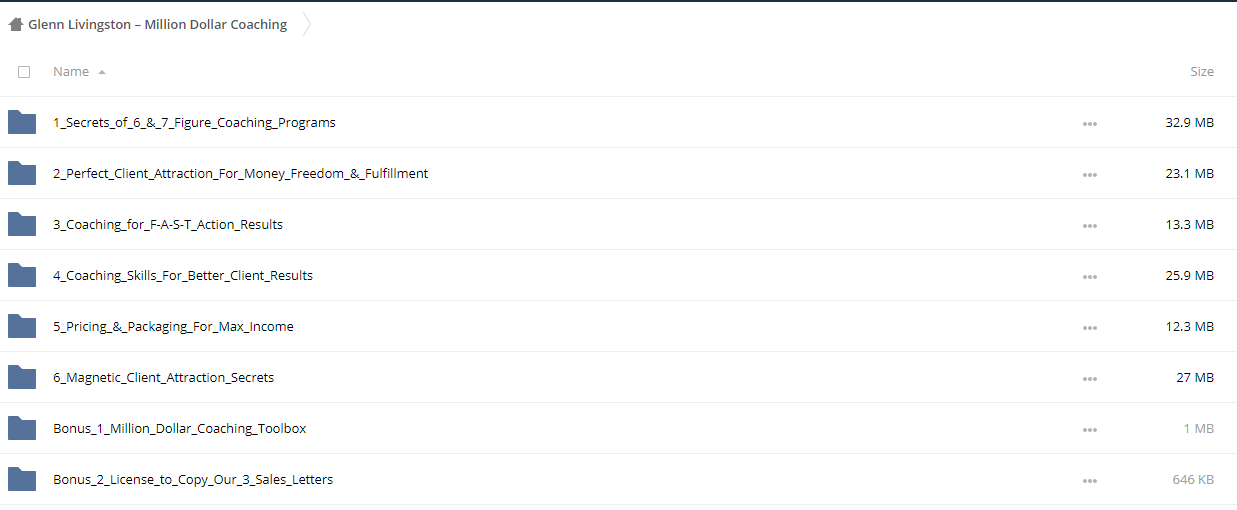Click folder icon for 4_Coaching_Skills_For_Better_Client_Results
The width and height of the screenshot is (1237, 510).
tap(22, 275)
